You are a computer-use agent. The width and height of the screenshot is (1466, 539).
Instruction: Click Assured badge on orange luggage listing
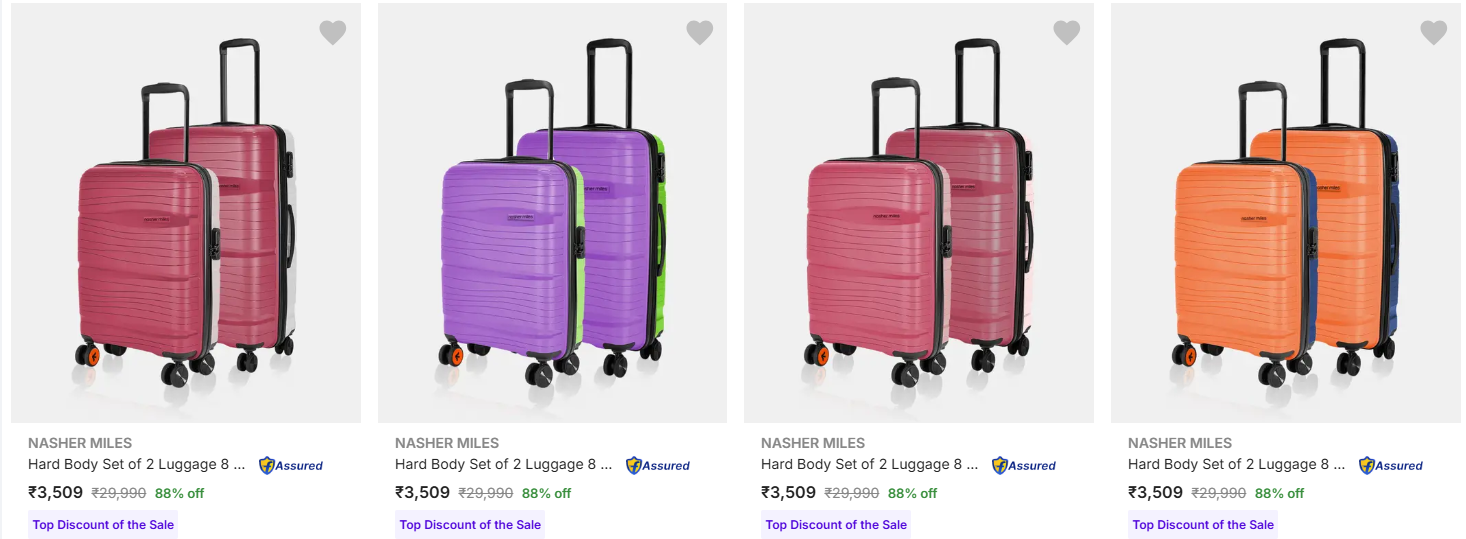point(1391,465)
